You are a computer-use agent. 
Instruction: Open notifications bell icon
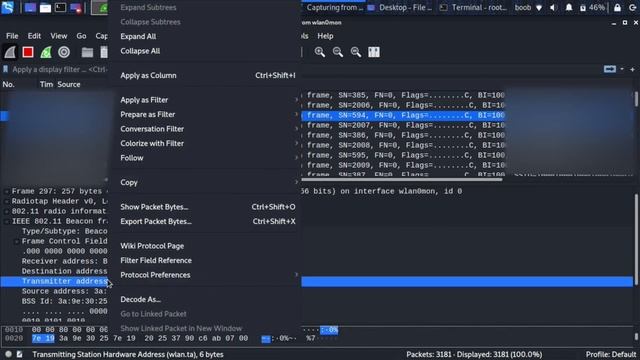point(569,8)
